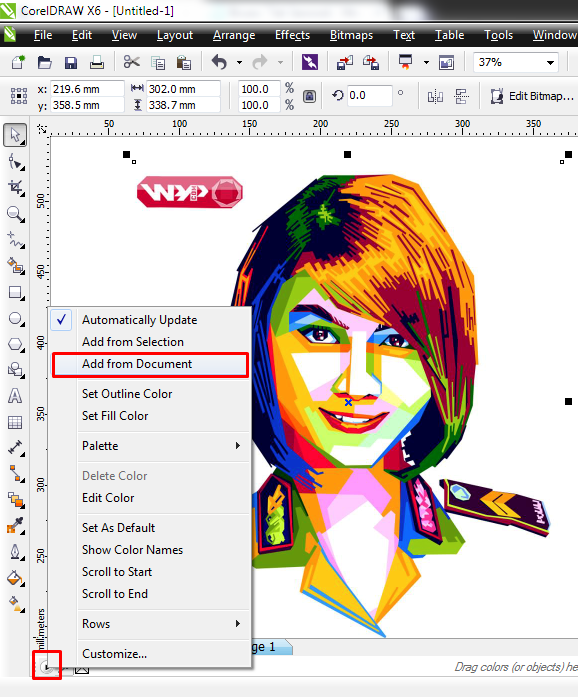This screenshot has height=697, width=578.
Task: Click the object origin grid icon
Action: [19, 96]
